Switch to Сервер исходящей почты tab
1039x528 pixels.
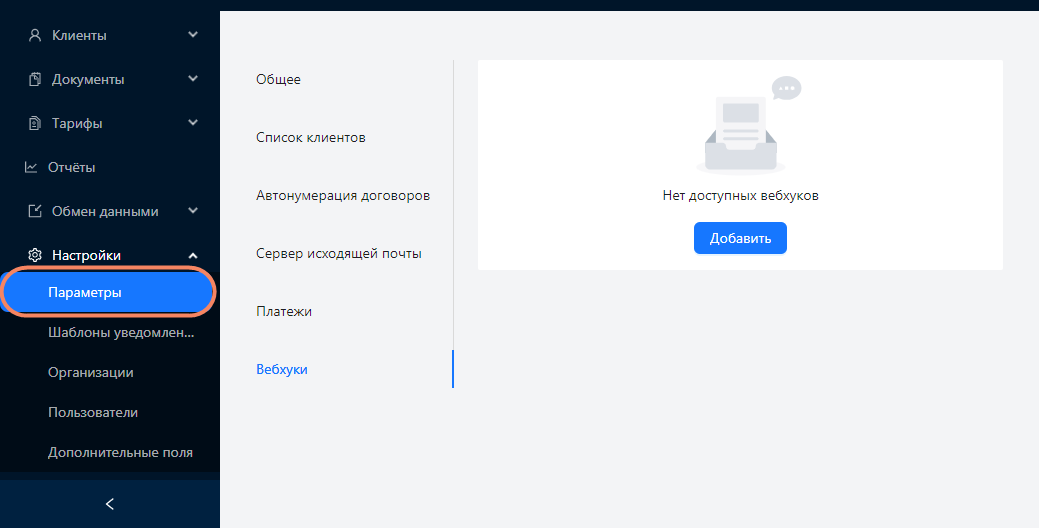[339, 254]
